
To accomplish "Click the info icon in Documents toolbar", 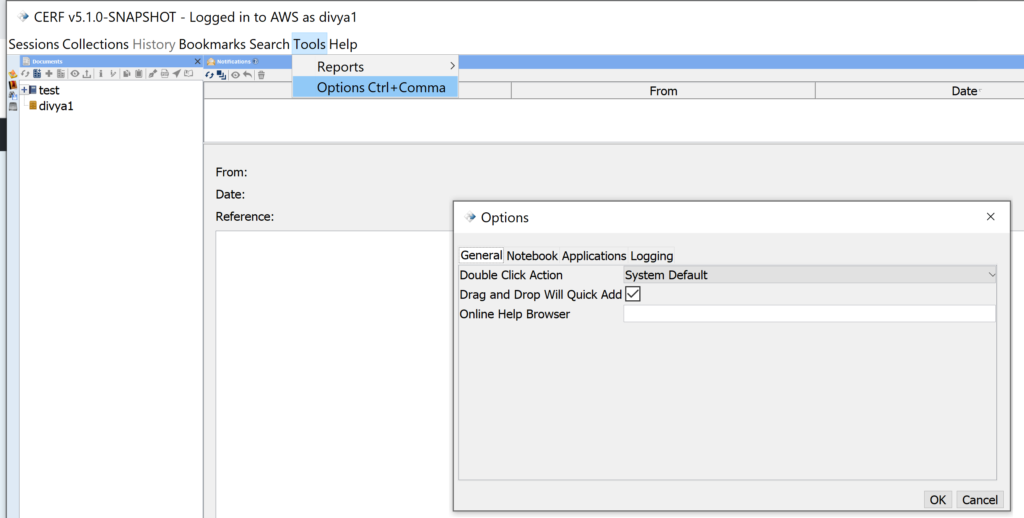I will point(101,74).
